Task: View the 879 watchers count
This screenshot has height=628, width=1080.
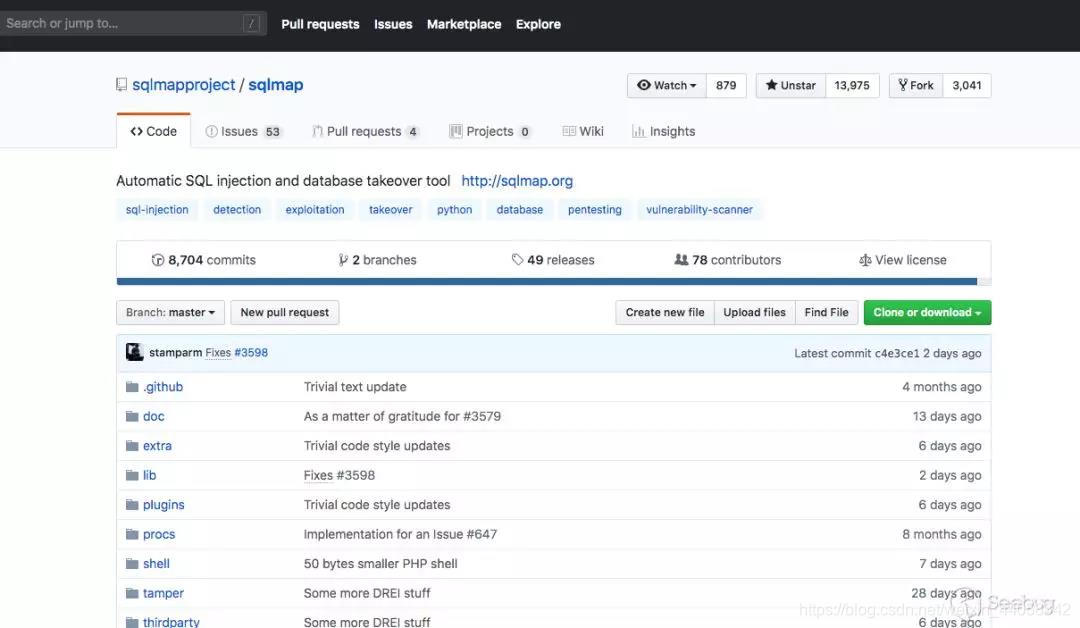Action: (x=726, y=85)
